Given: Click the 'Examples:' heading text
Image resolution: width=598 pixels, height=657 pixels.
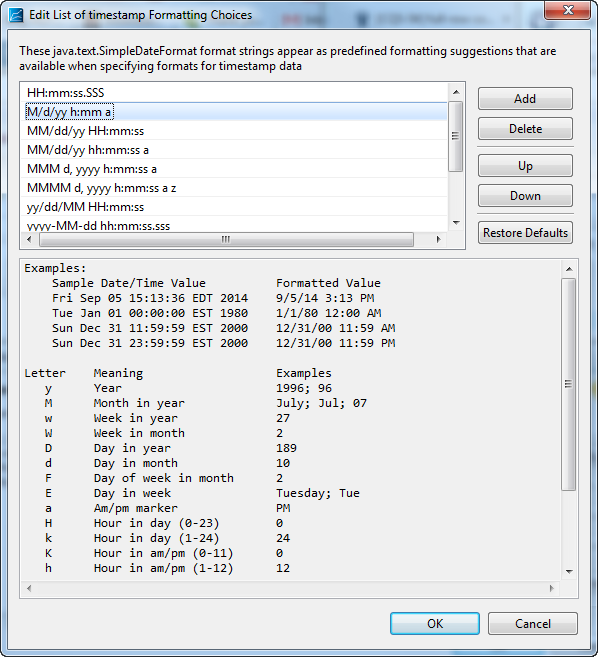Looking at the screenshot, I should (x=55, y=268).
